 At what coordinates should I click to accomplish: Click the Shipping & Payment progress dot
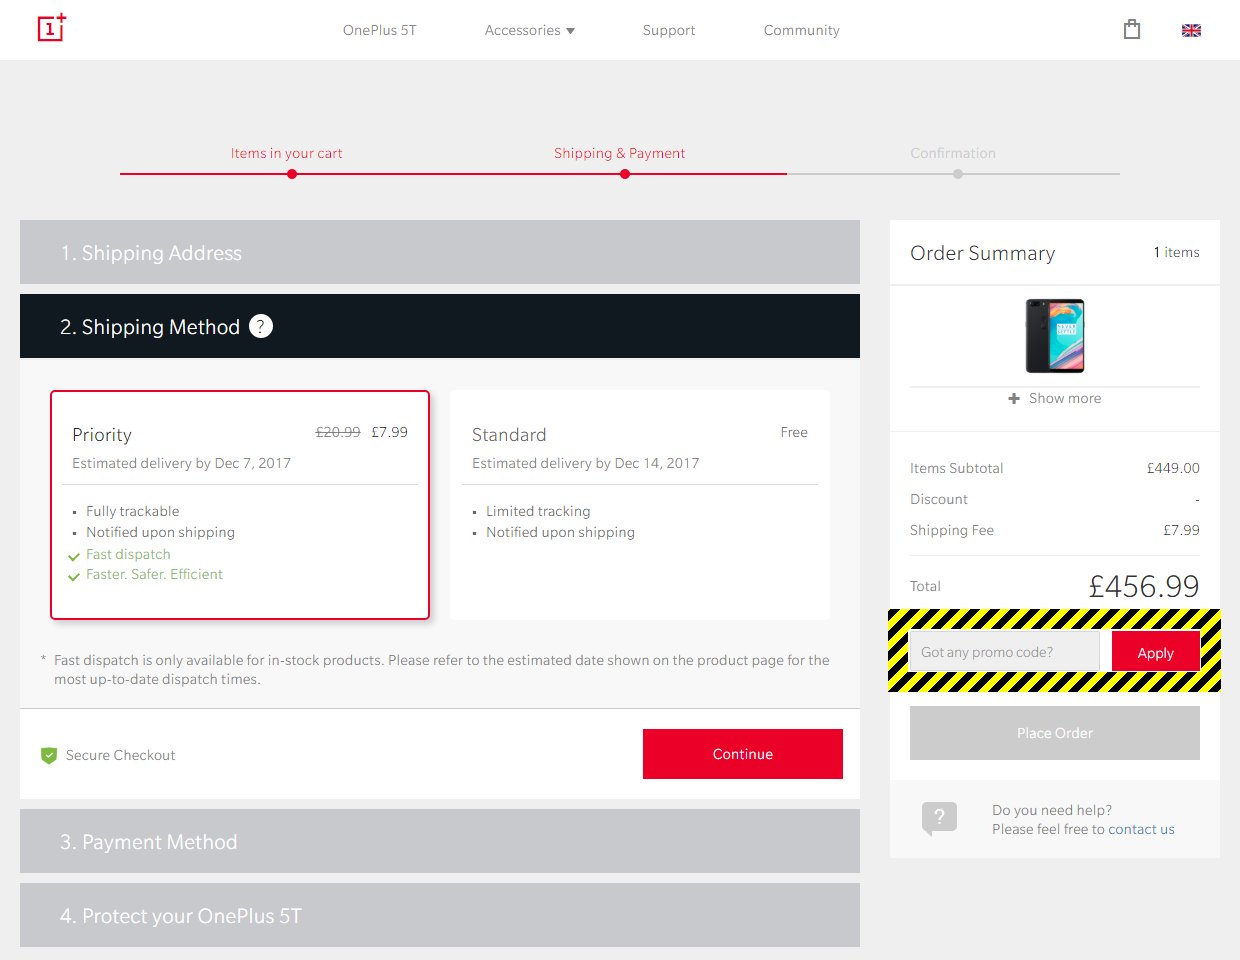(x=625, y=174)
